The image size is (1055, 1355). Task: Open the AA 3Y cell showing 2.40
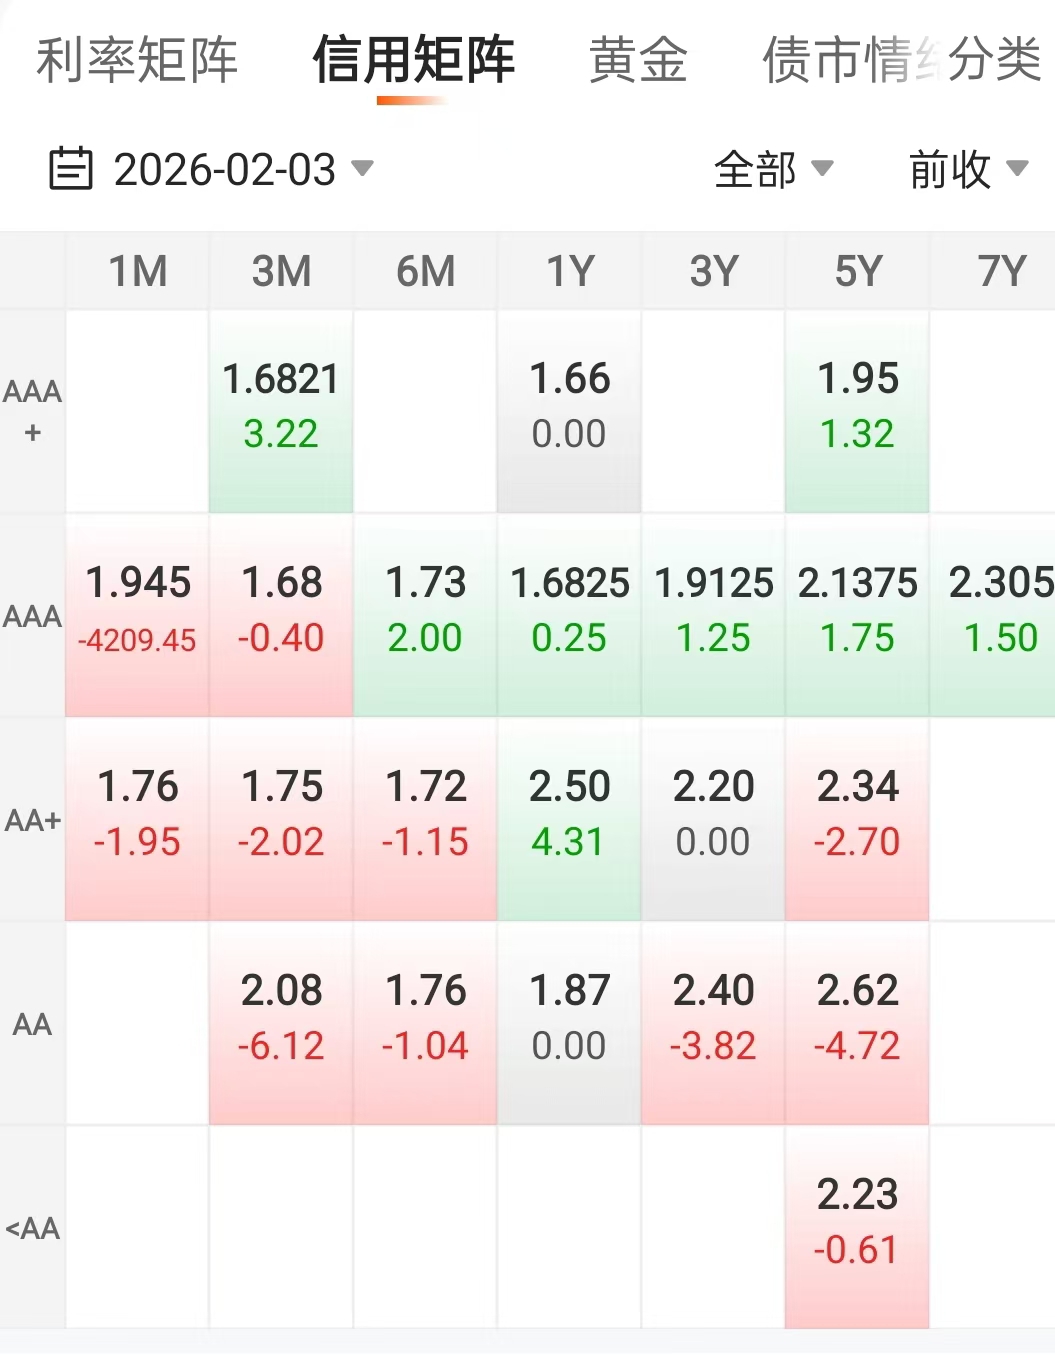tap(713, 1023)
